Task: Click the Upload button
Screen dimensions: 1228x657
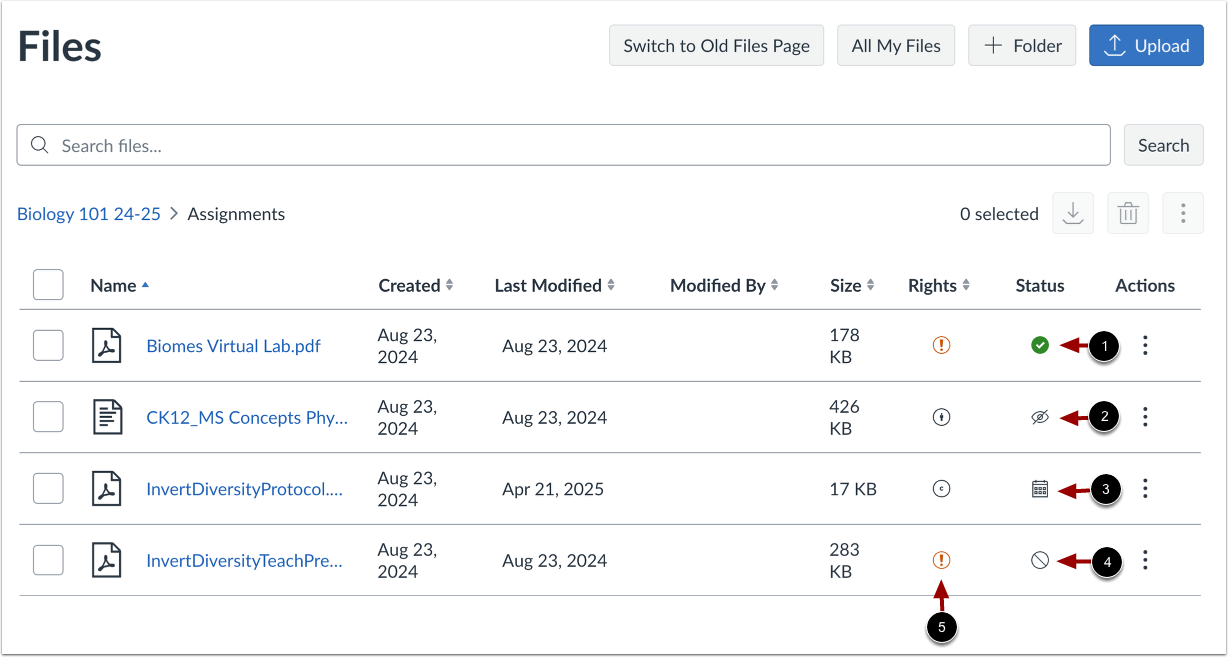Action: tap(1146, 45)
